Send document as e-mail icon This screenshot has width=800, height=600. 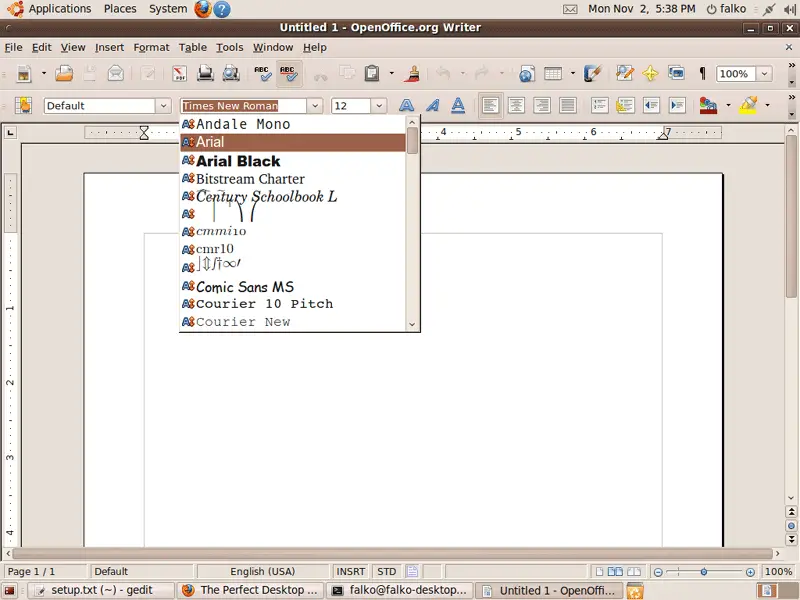116,74
